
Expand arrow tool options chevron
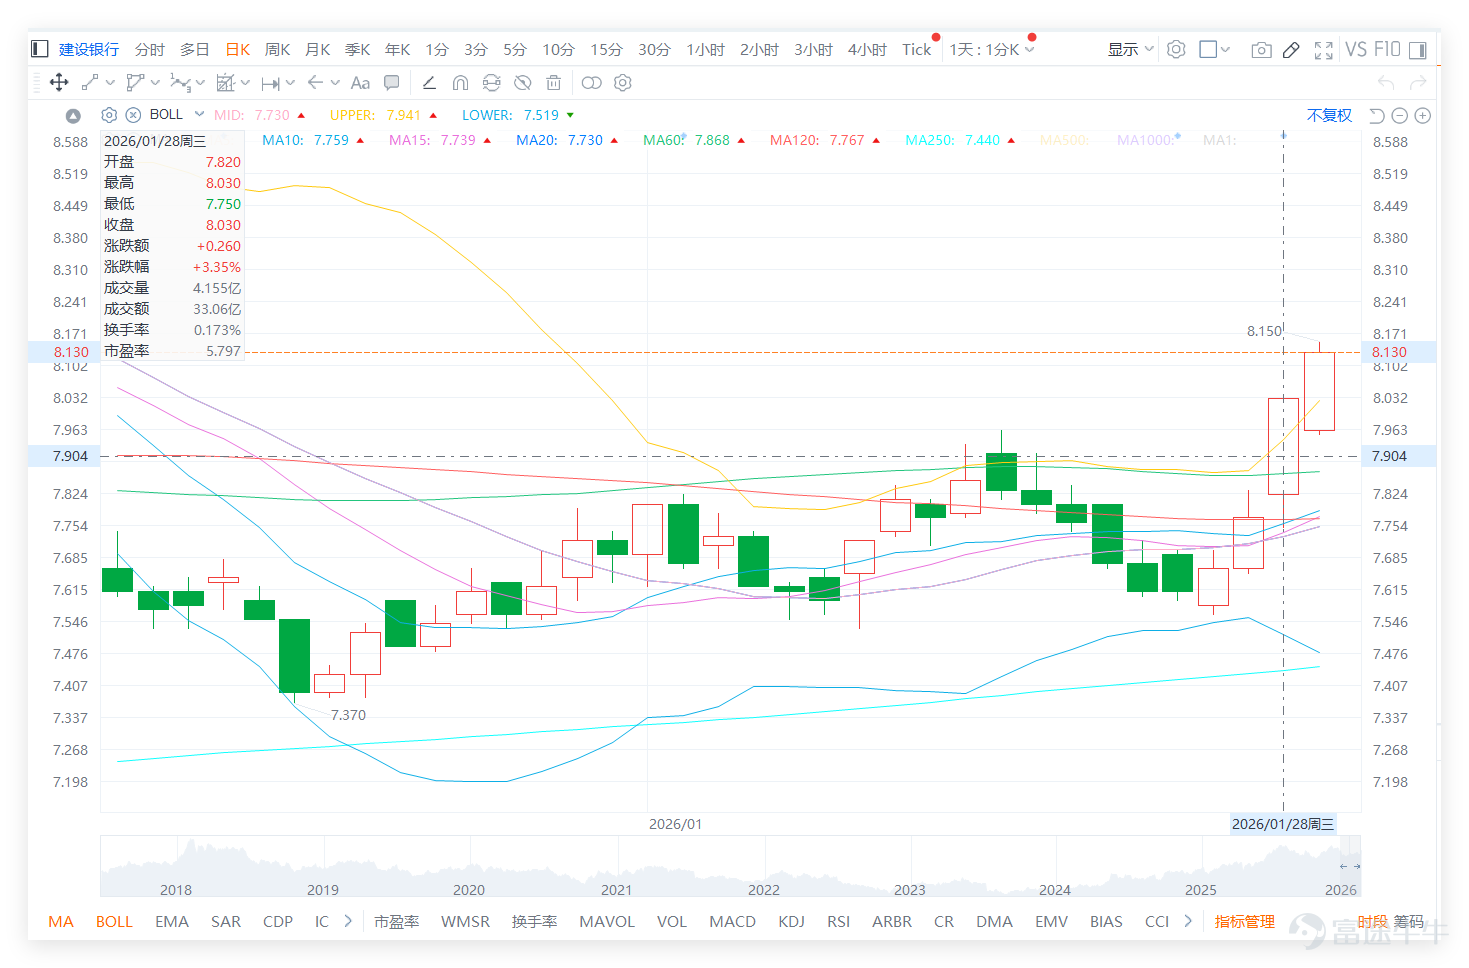click(335, 83)
